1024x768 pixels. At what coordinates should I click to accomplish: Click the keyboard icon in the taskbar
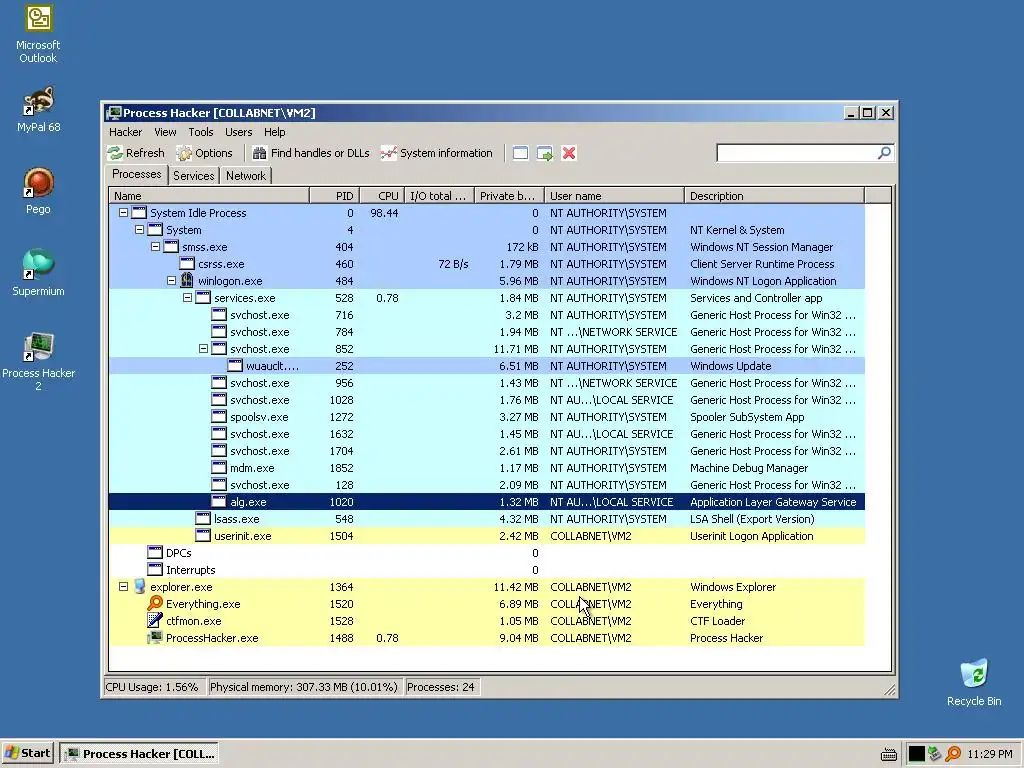(889, 755)
